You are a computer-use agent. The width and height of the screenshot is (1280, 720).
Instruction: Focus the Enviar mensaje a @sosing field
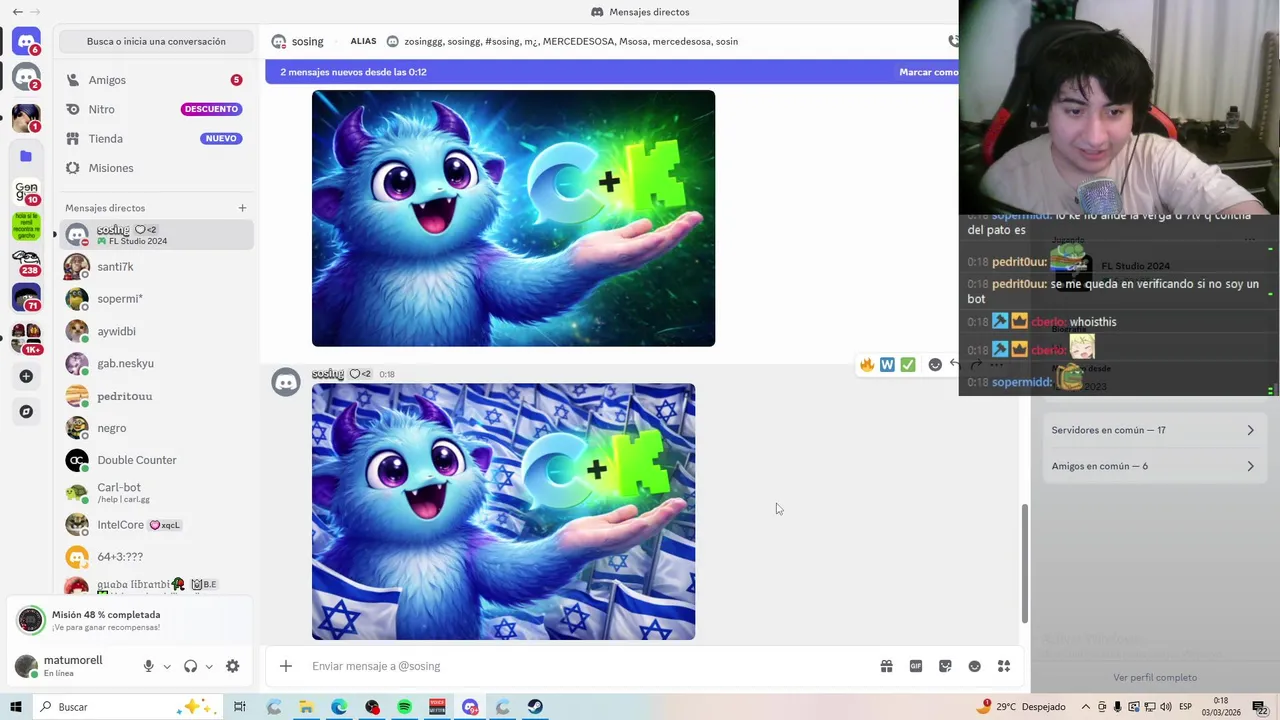click(x=590, y=666)
